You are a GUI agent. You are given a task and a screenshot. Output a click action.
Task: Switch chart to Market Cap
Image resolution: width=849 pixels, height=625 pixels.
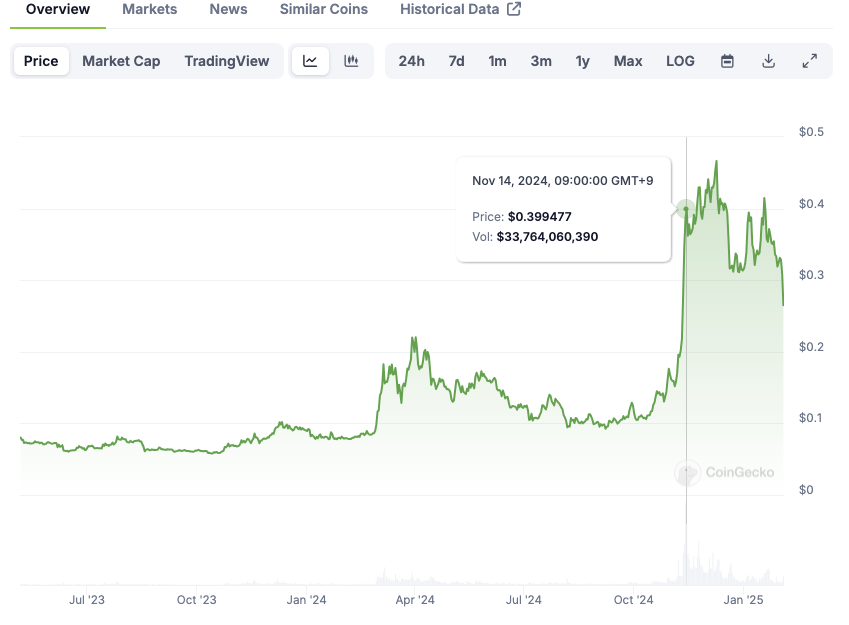(x=121, y=61)
